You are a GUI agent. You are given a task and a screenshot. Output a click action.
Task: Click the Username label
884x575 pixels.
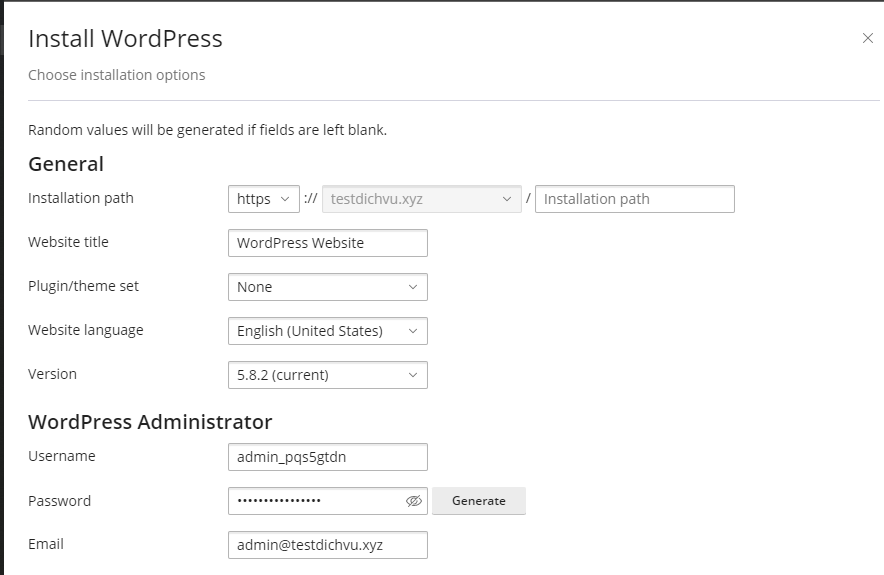(61, 456)
